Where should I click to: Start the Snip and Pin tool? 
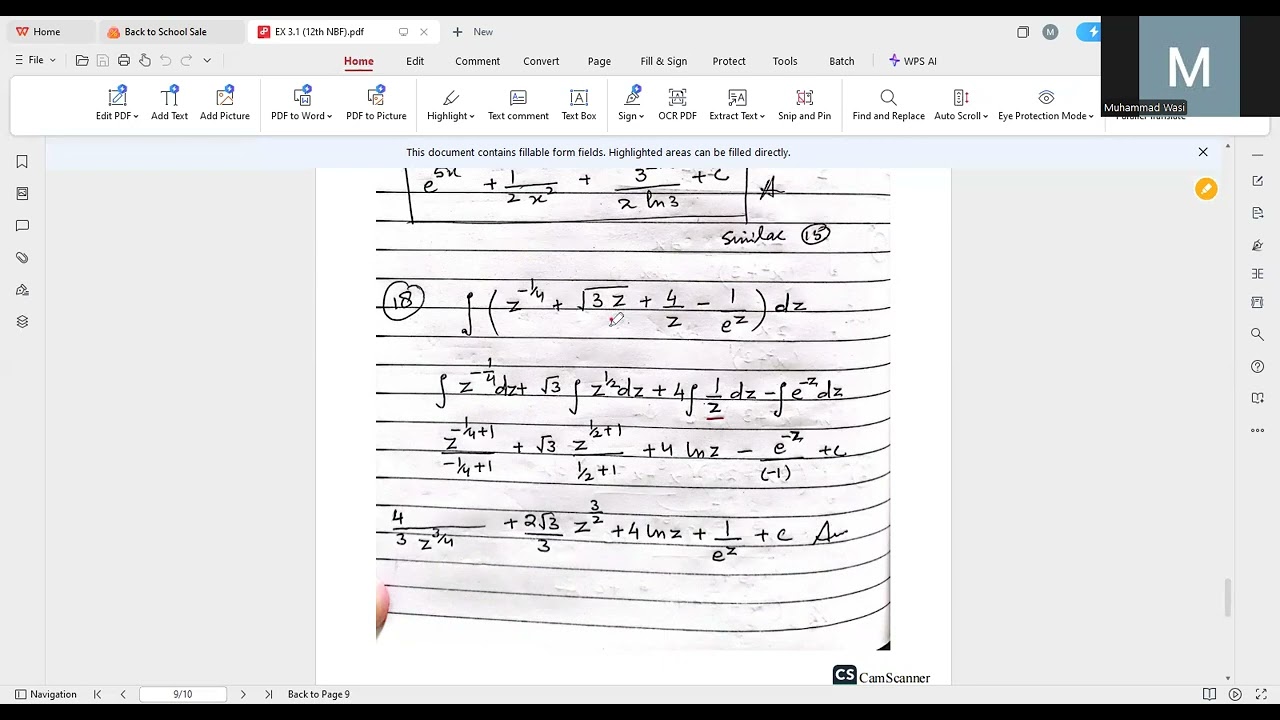(x=804, y=104)
